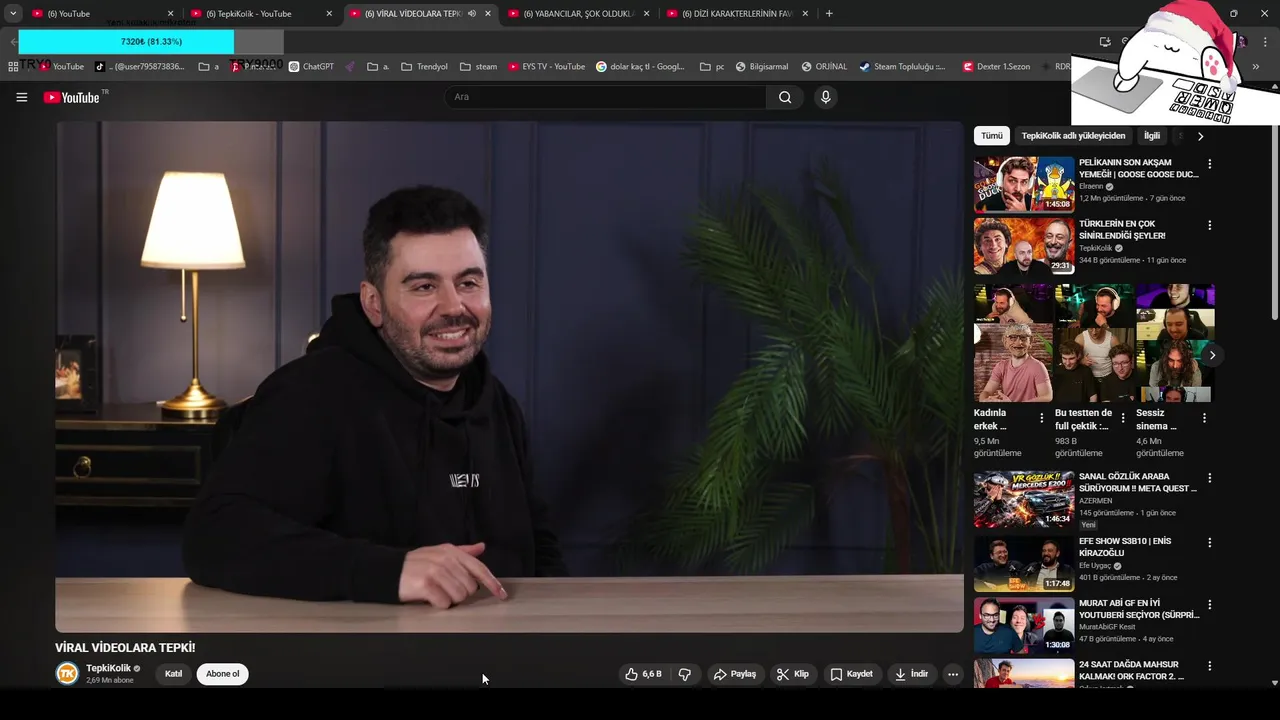Open the Bilgisarmal bookmark
Image resolution: width=1280 pixels, height=720 pixels.
pos(761,67)
